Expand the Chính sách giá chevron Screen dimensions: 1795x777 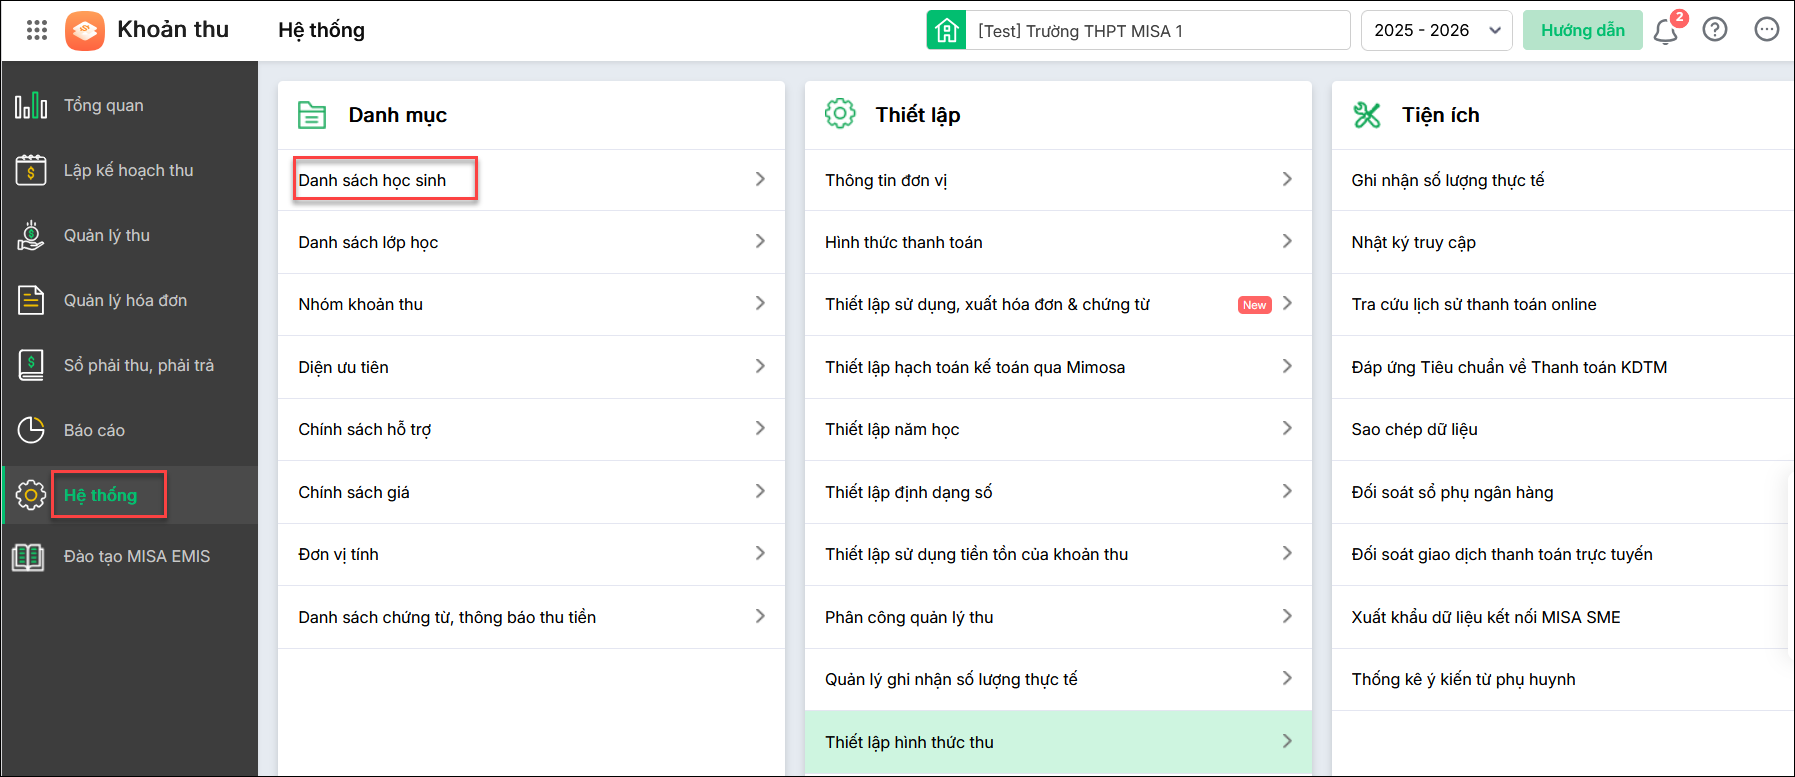[x=760, y=491]
